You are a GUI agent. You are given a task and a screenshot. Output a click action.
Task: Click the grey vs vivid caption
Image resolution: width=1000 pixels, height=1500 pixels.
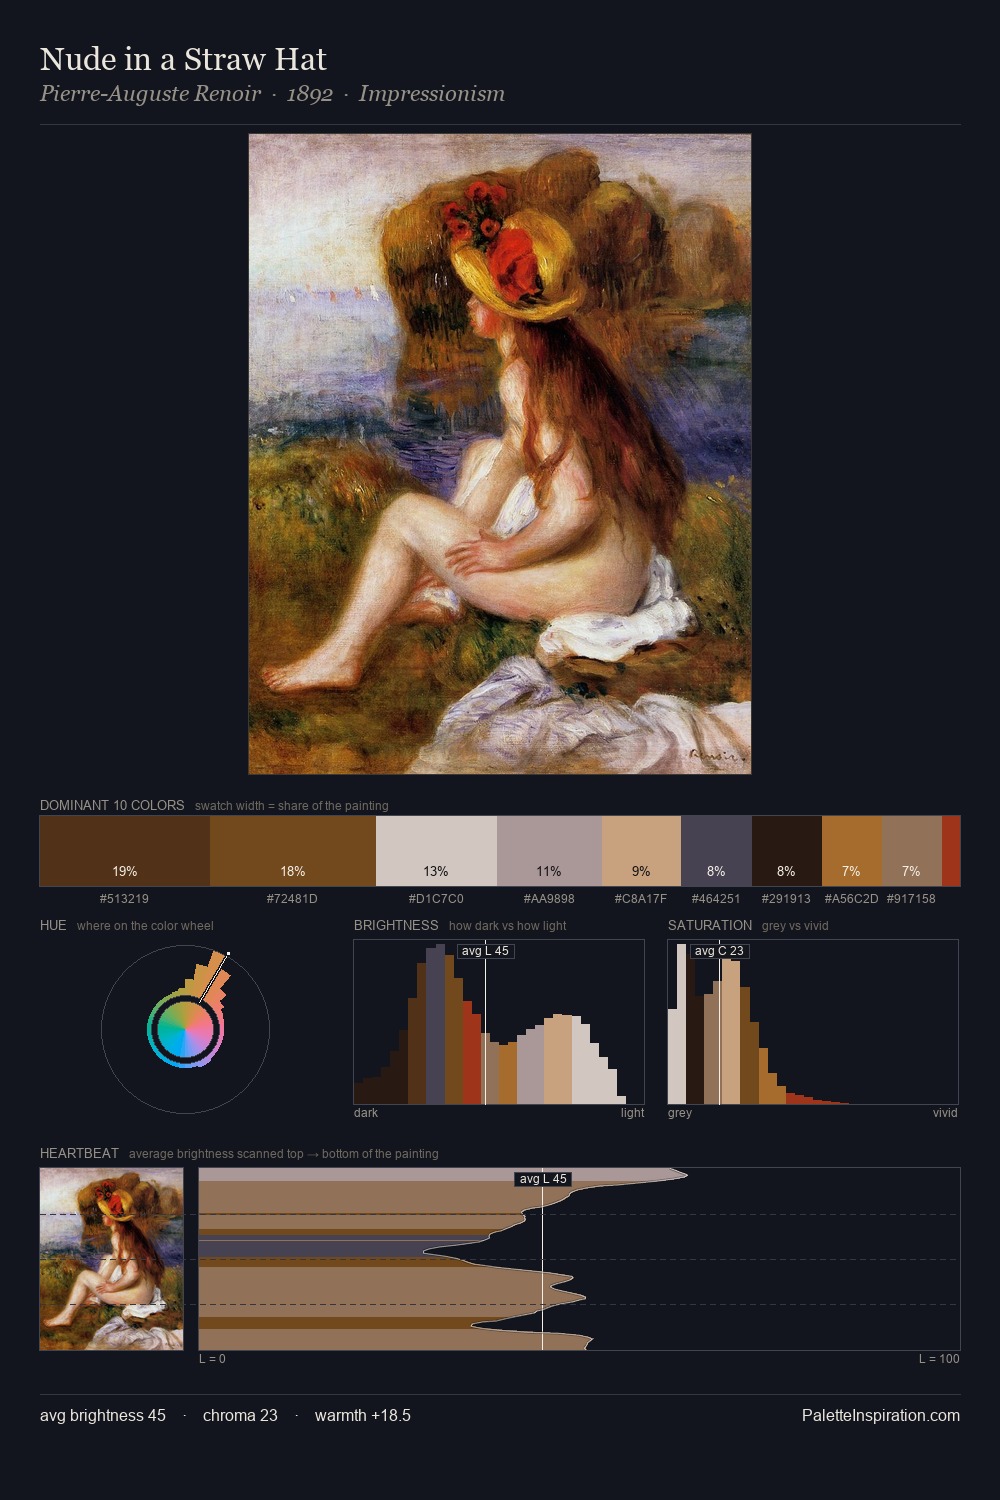tap(795, 925)
